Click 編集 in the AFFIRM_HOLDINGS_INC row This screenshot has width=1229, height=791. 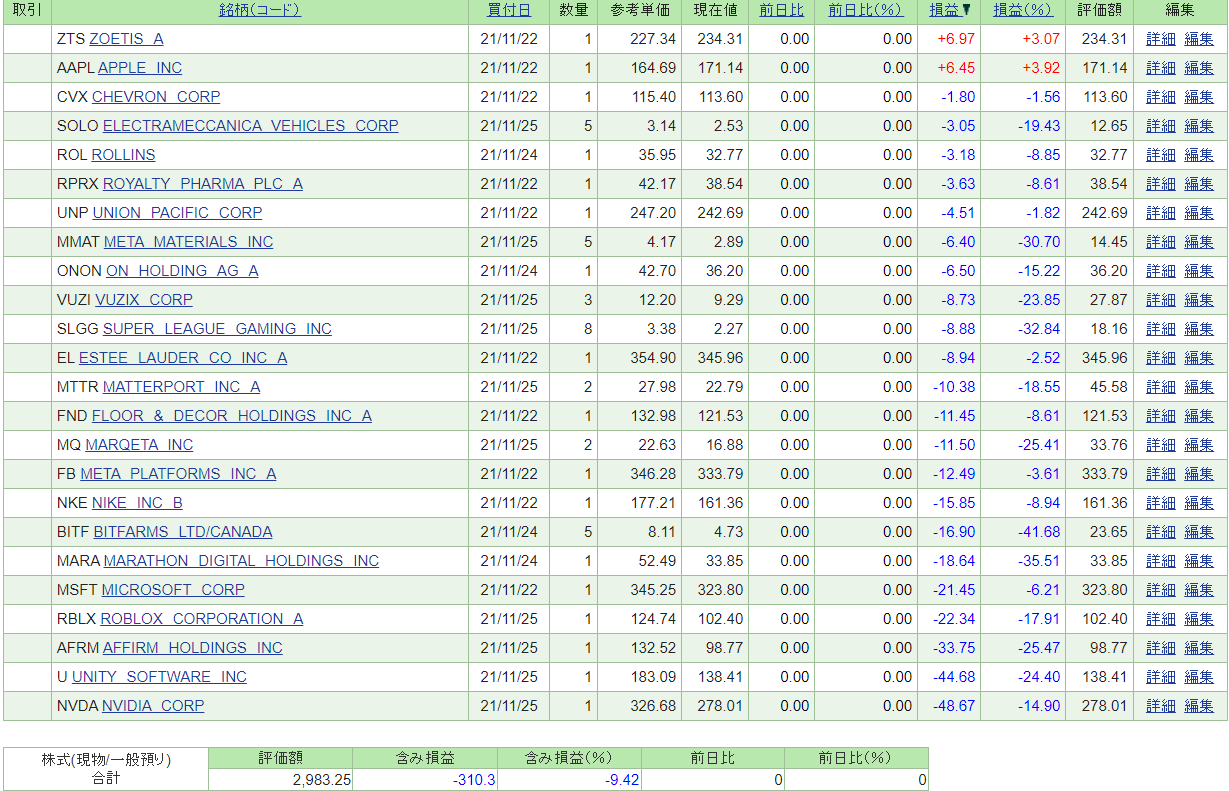pos(1199,648)
